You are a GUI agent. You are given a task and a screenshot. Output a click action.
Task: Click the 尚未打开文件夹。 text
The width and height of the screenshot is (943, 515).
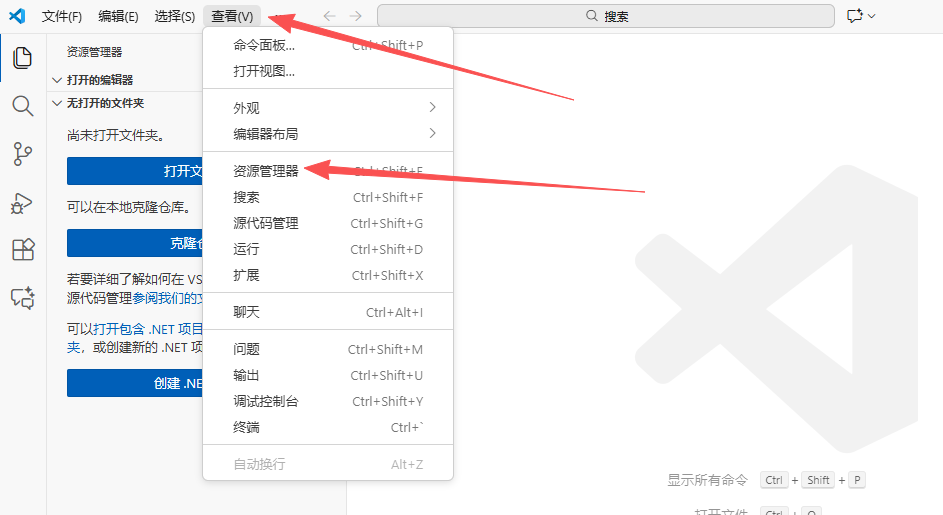[116, 135]
